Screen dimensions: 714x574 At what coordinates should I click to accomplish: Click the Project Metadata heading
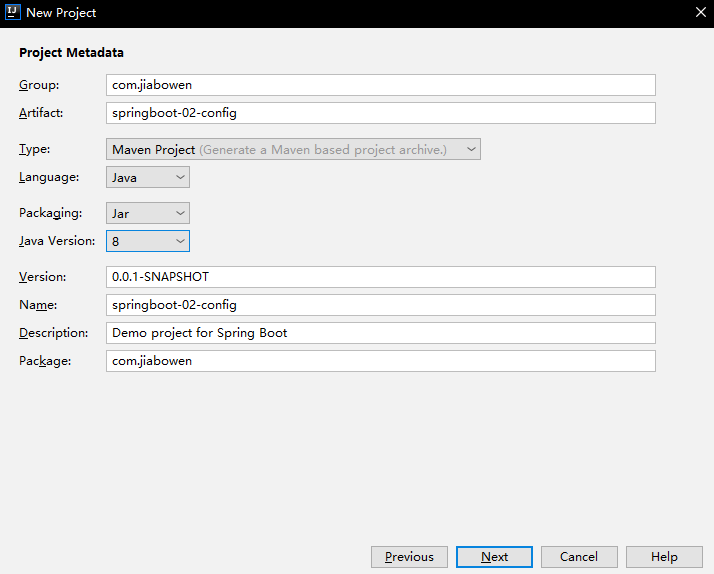coord(71,53)
